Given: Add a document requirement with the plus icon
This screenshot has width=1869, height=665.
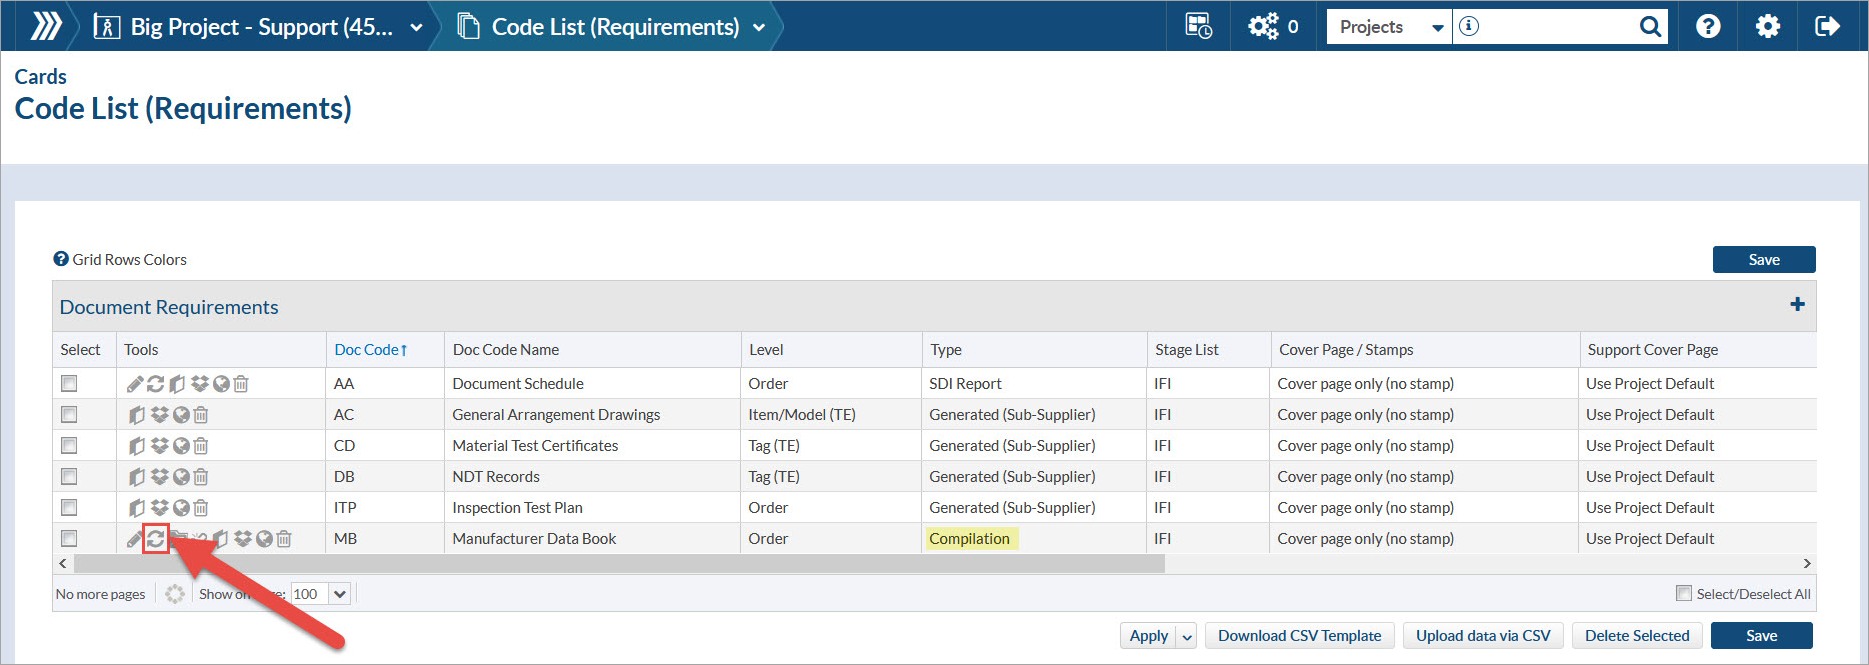Looking at the screenshot, I should 1797,305.
